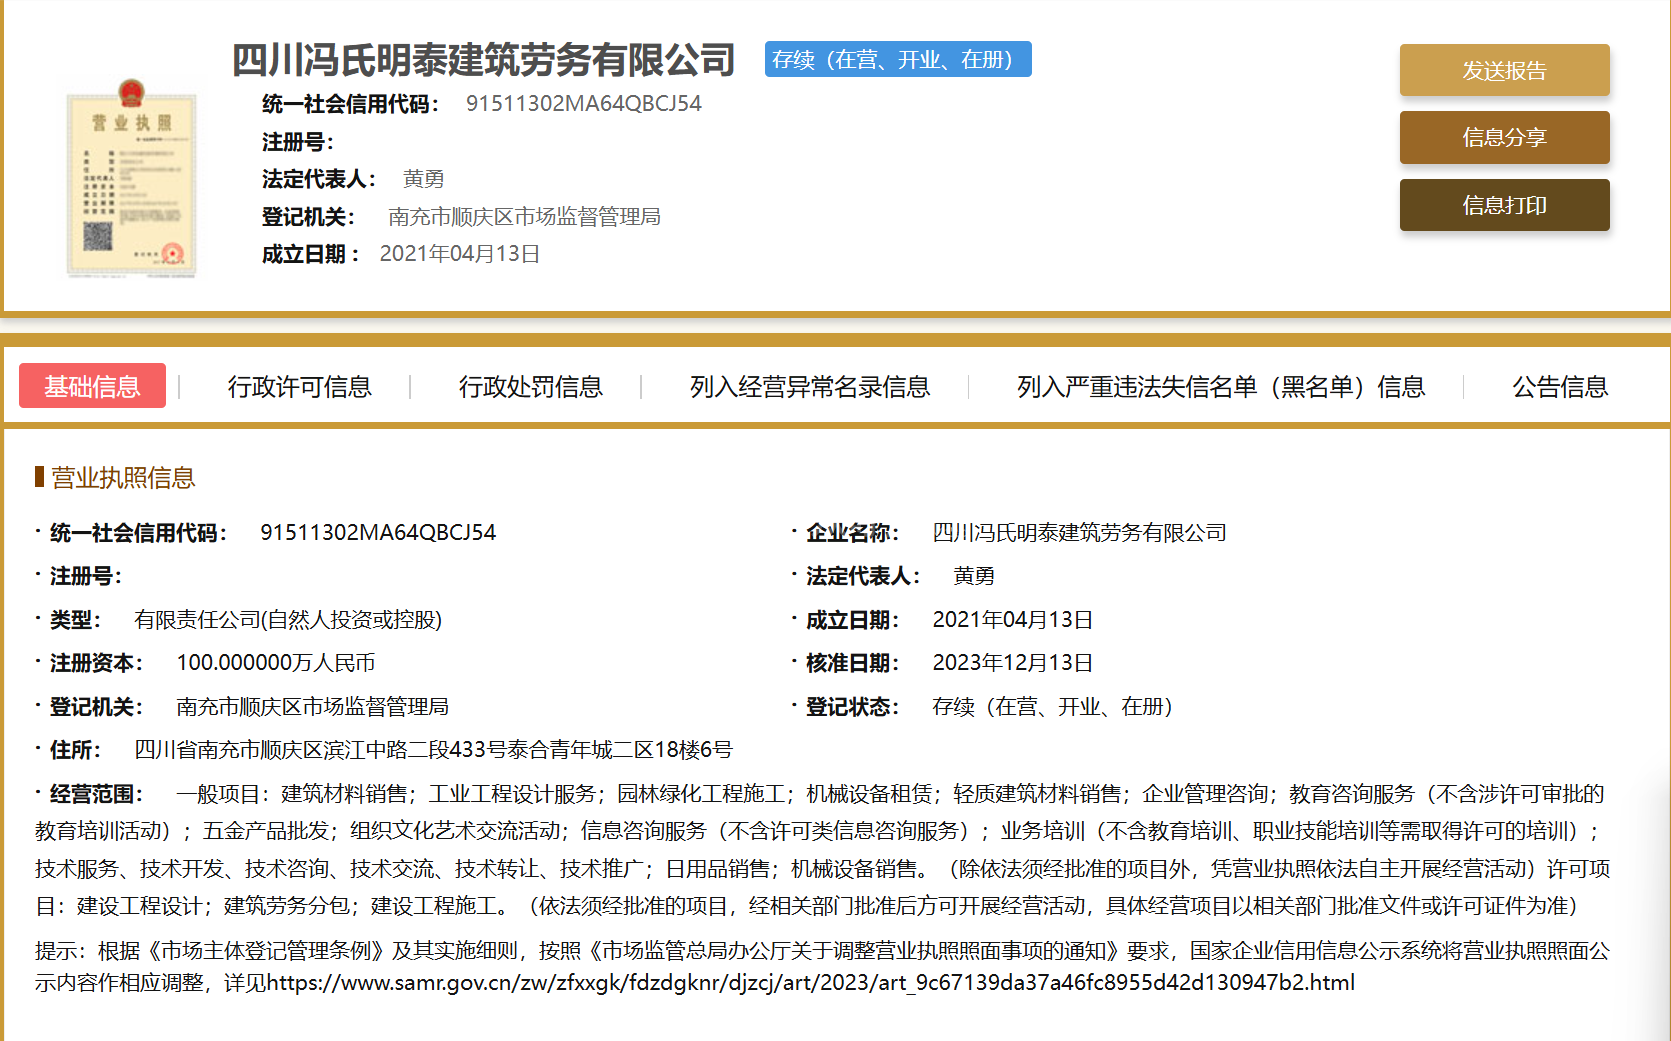Switch to the 行政许可信息 tab

[x=299, y=387]
